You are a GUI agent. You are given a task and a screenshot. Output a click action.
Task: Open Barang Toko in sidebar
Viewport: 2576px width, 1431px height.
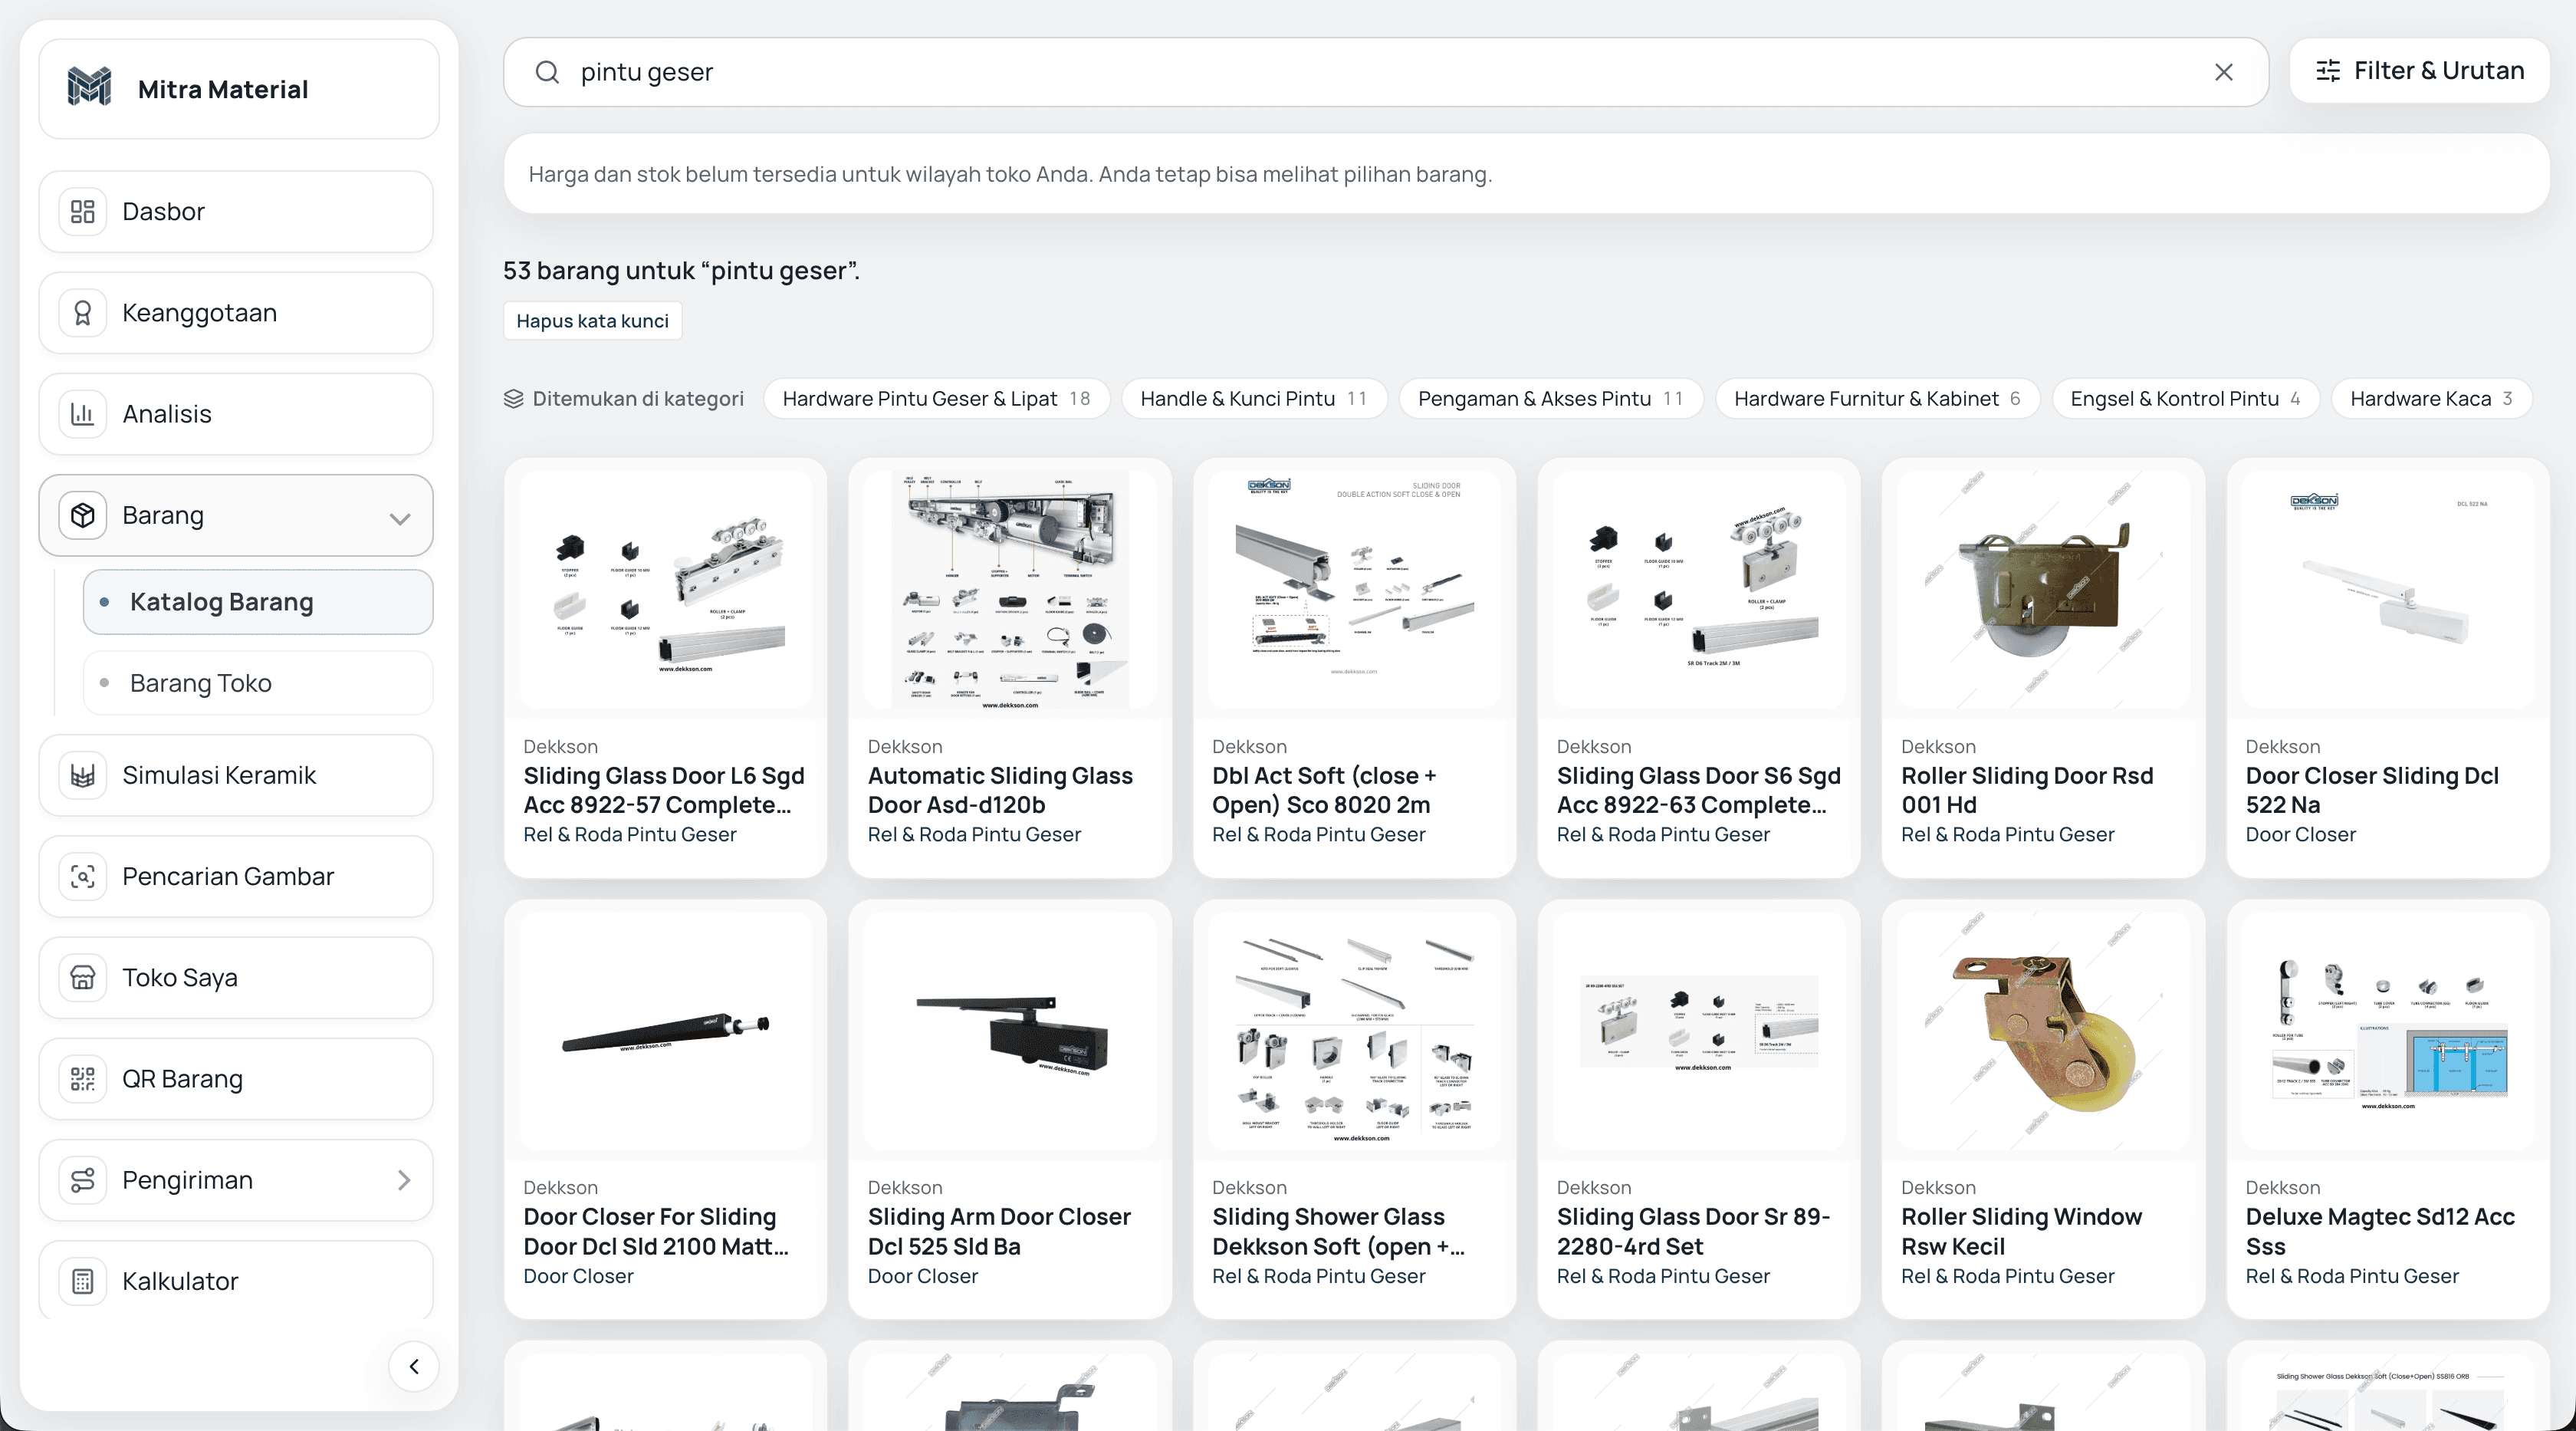(258, 683)
